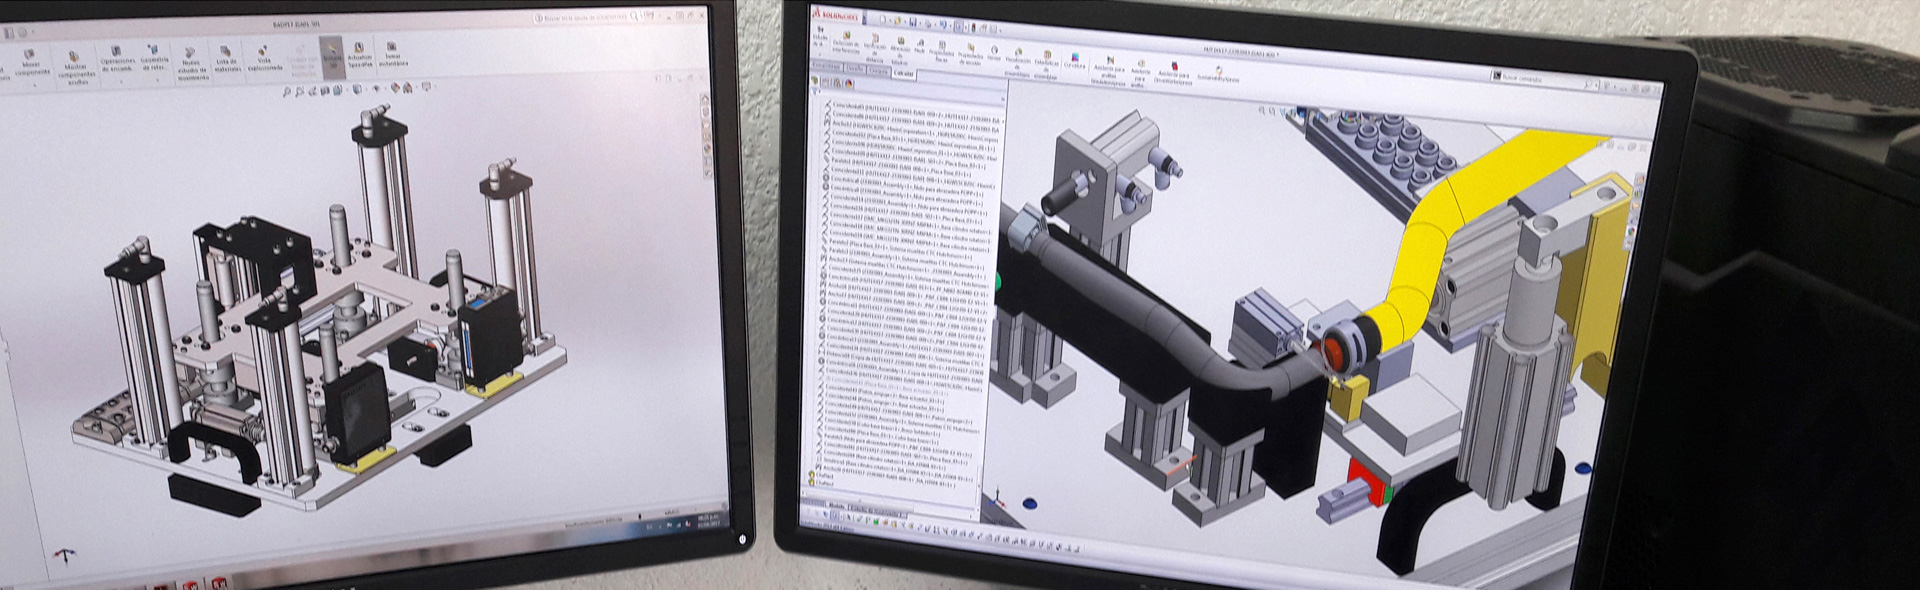Switch to the Ensamblaje ribbon tab
Viewport: 1920px width, 590px height.
tap(826, 66)
